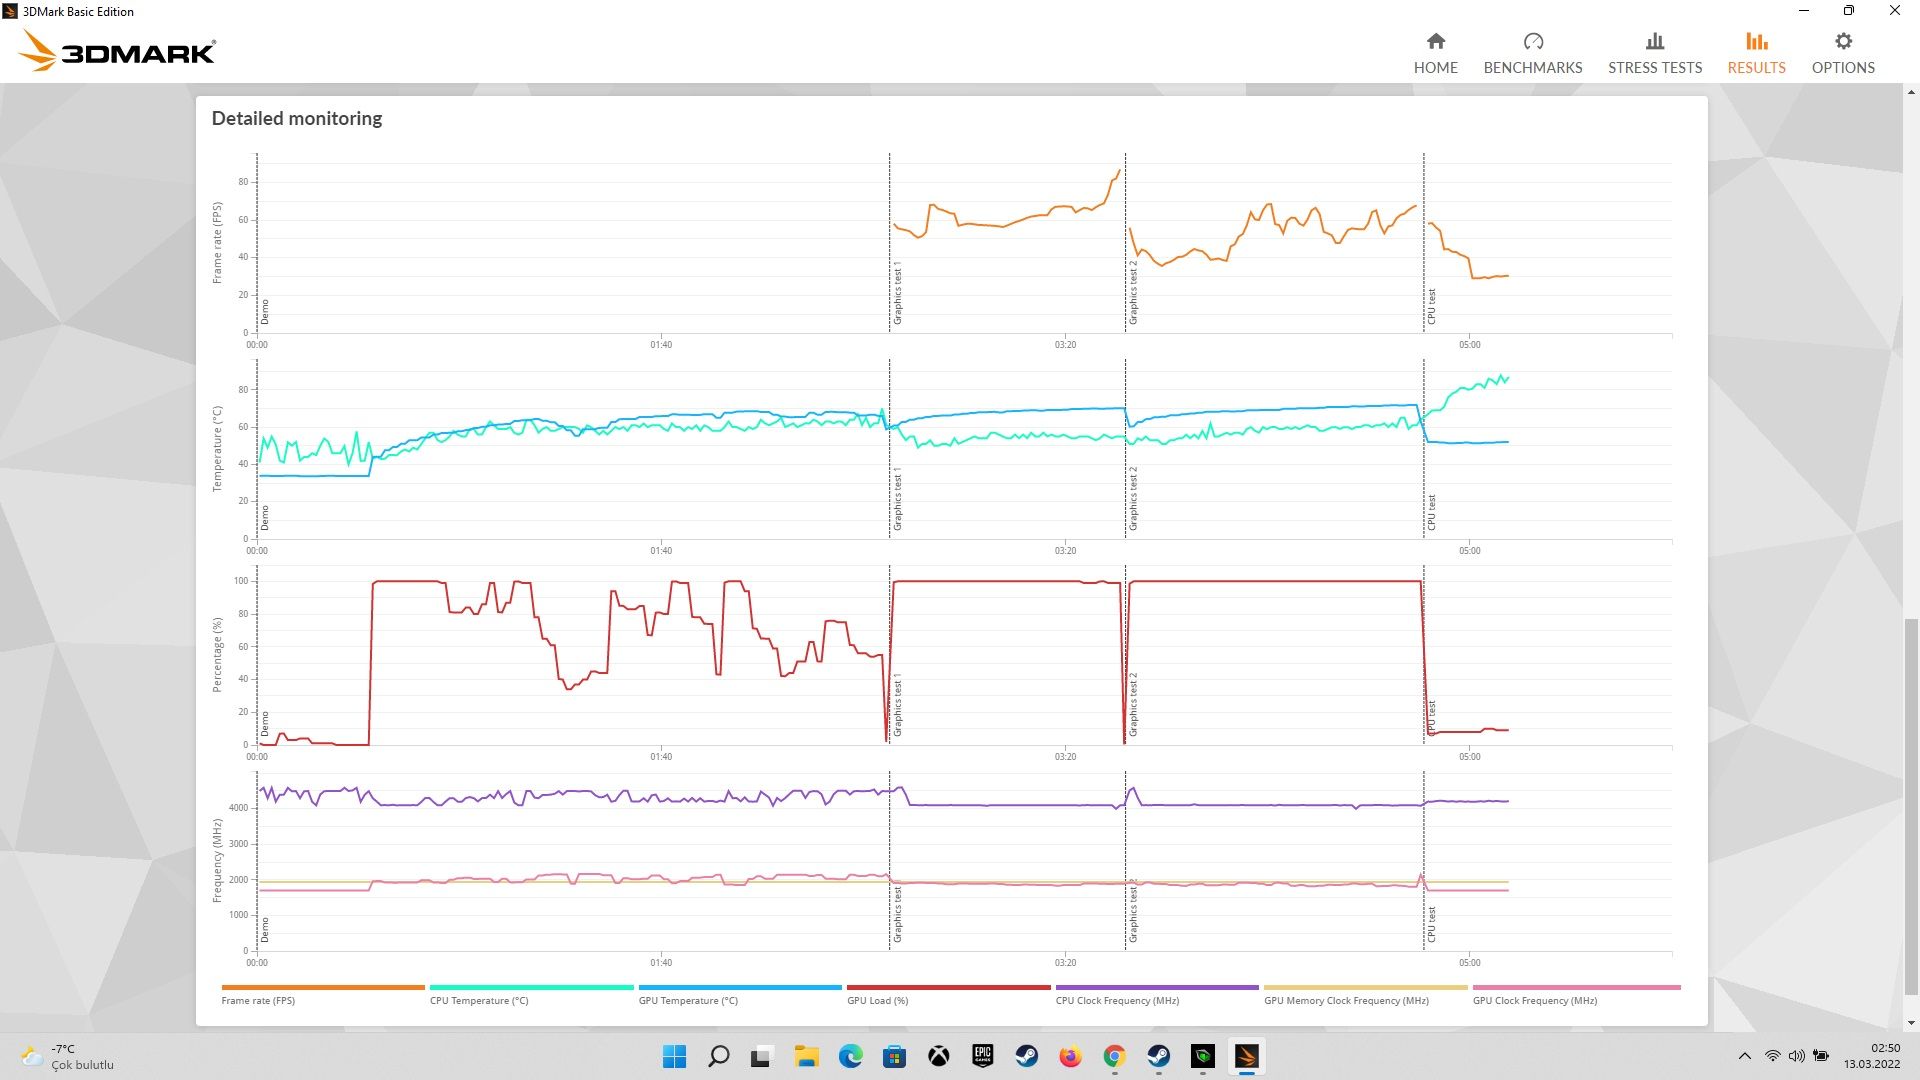Click the 3DMark logo

coord(118,51)
